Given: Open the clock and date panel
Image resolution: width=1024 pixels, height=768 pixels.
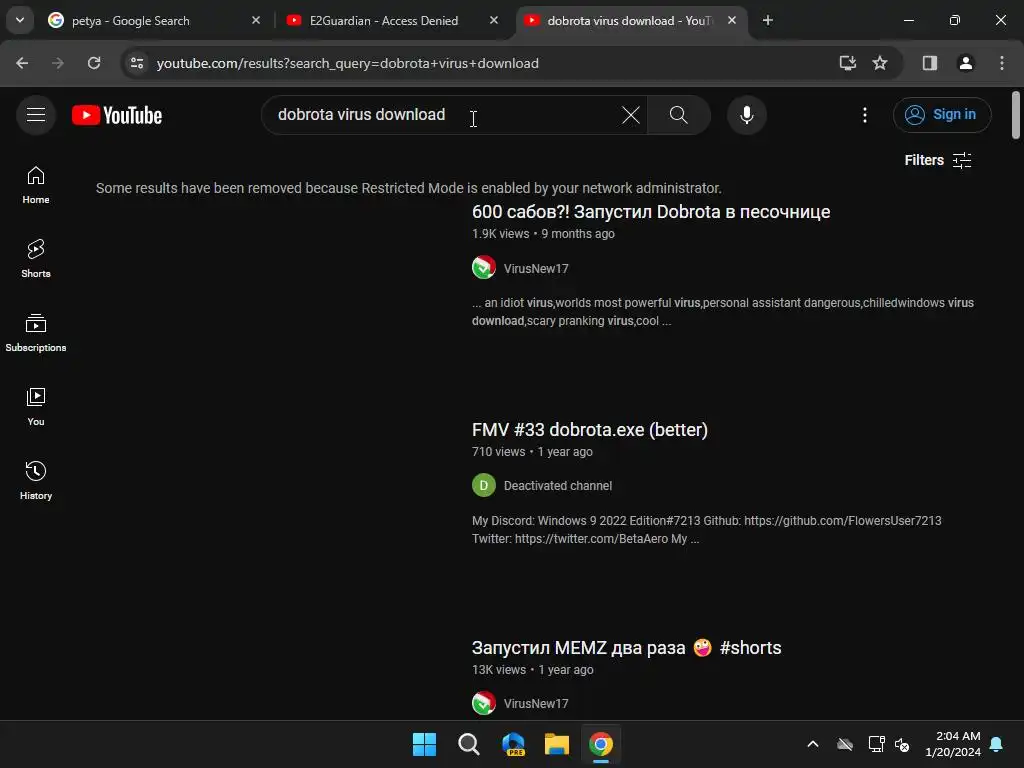Looking at the screenshot, I should 953,744.
